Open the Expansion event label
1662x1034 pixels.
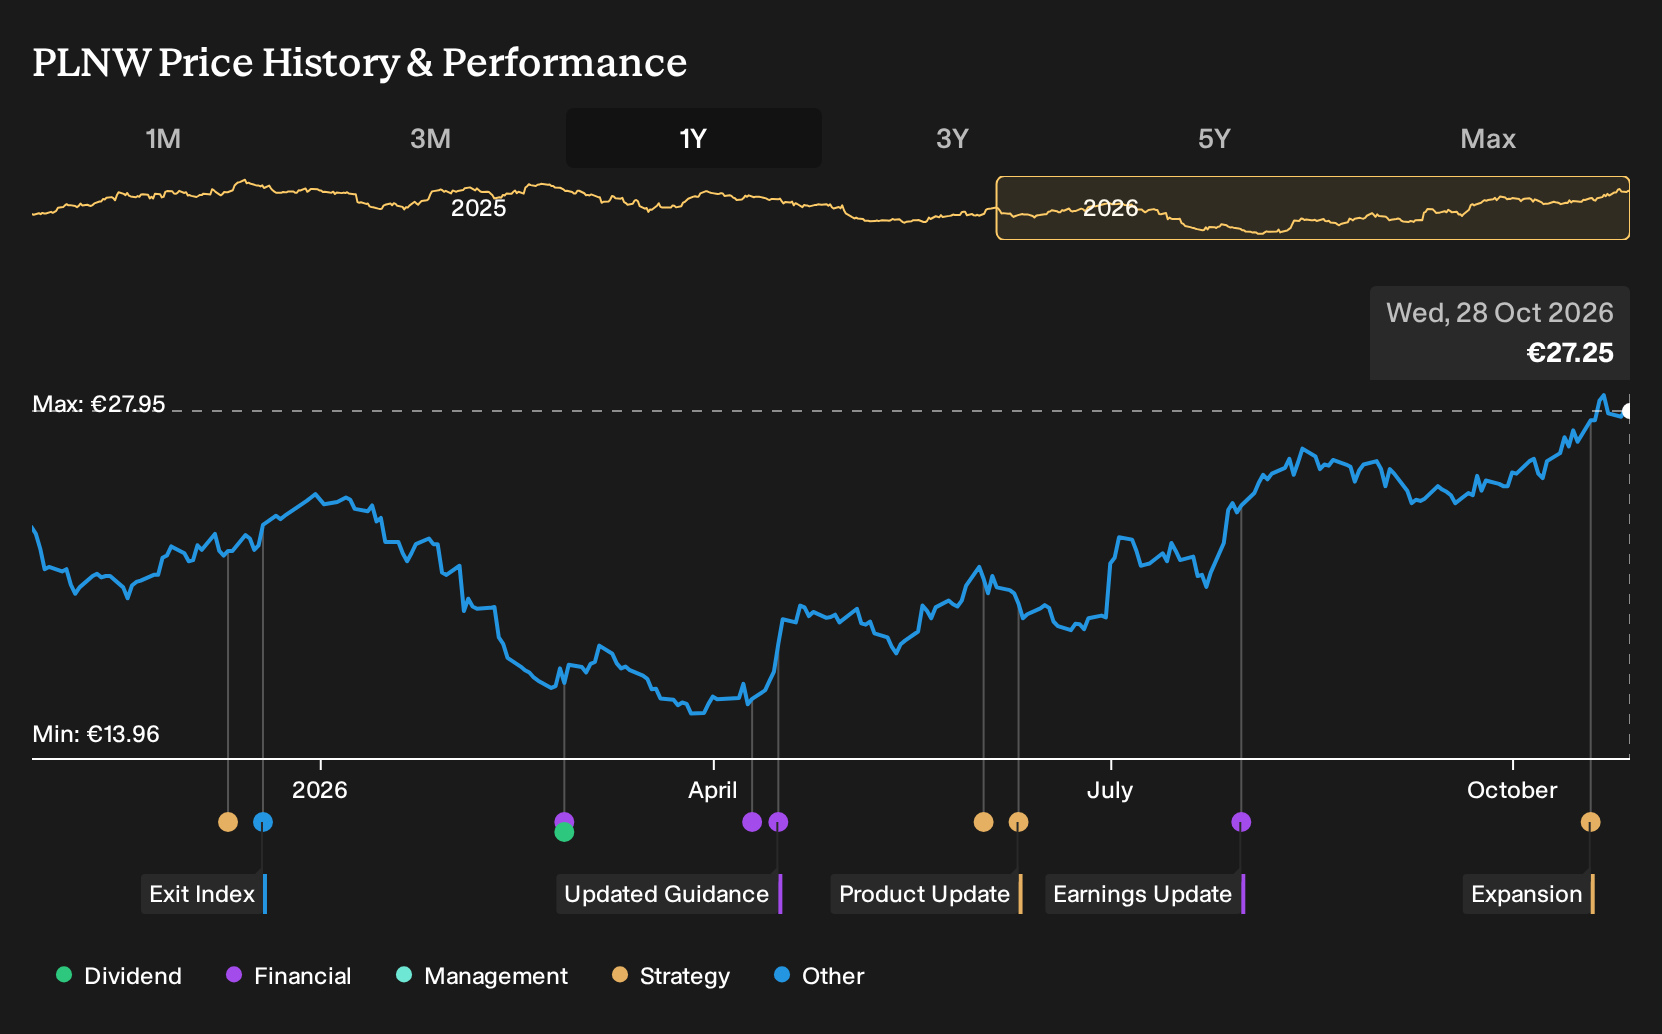coord(1529,894)
